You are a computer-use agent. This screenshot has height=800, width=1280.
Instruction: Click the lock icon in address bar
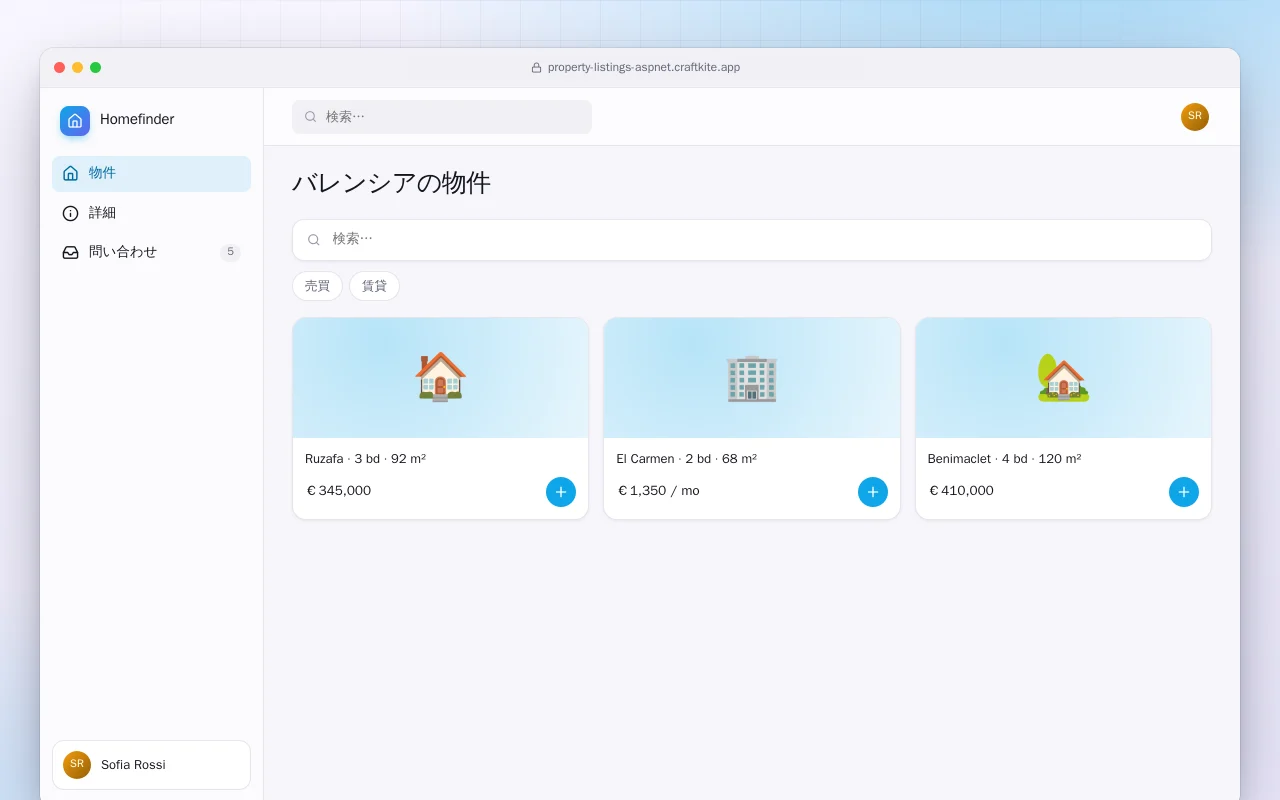536,68
